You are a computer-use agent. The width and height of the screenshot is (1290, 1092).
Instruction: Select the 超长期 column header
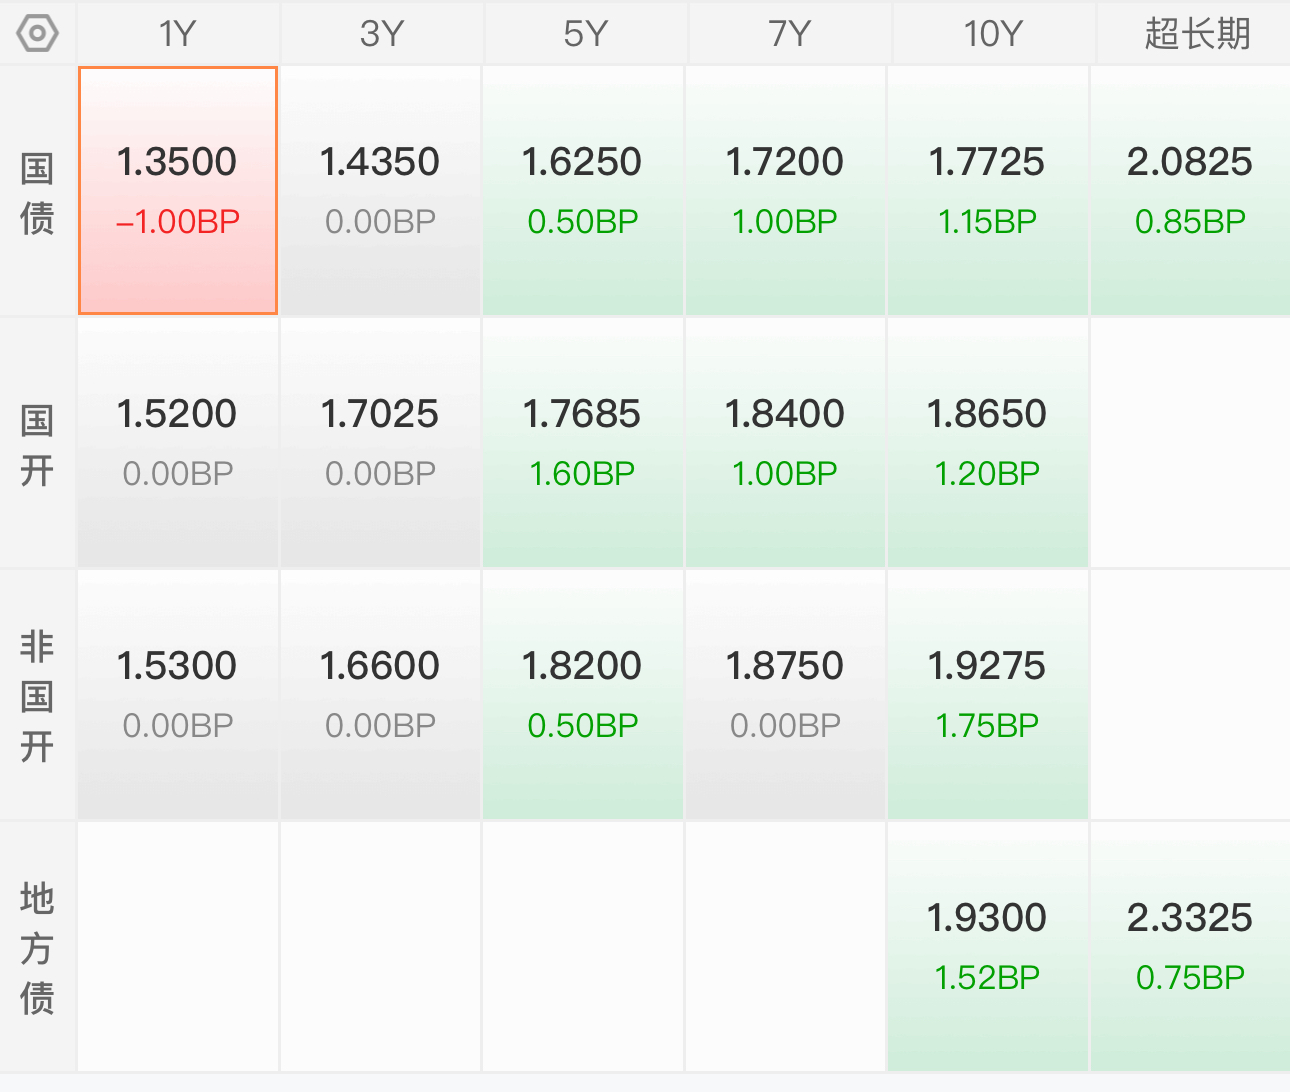pyautogui.click(x=1197, y=34)
